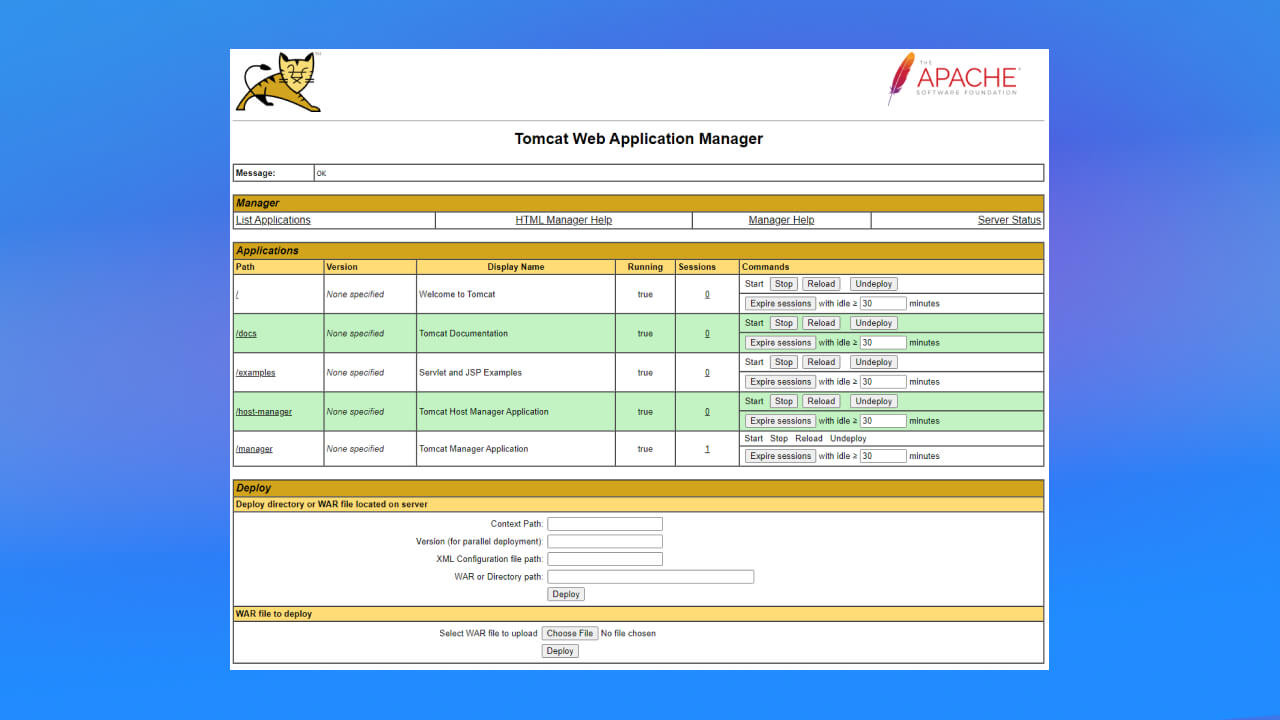
Task: Open the List Applications link
Action: [273, 220]
